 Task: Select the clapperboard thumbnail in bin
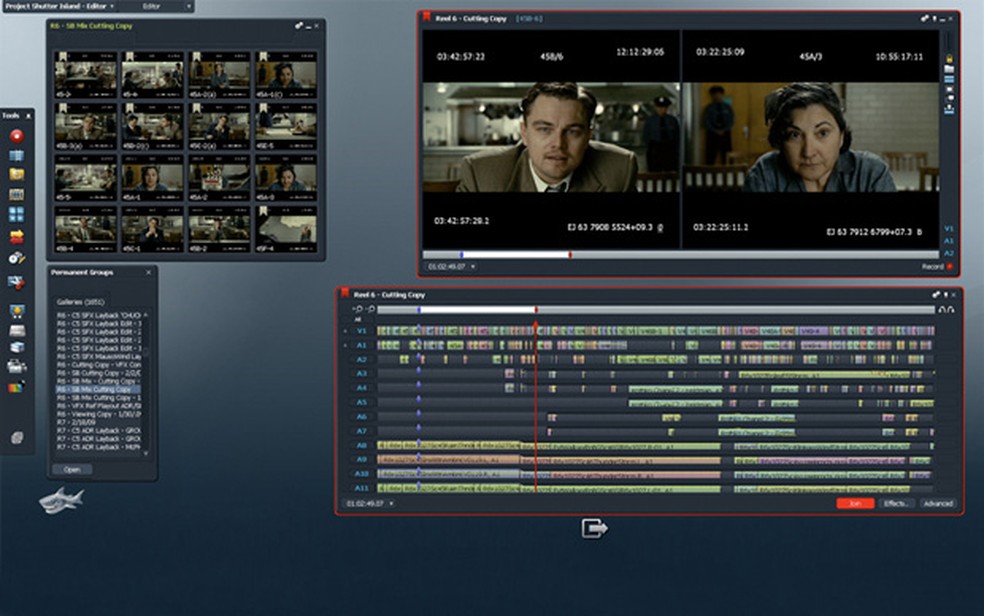tap(219, 179)
